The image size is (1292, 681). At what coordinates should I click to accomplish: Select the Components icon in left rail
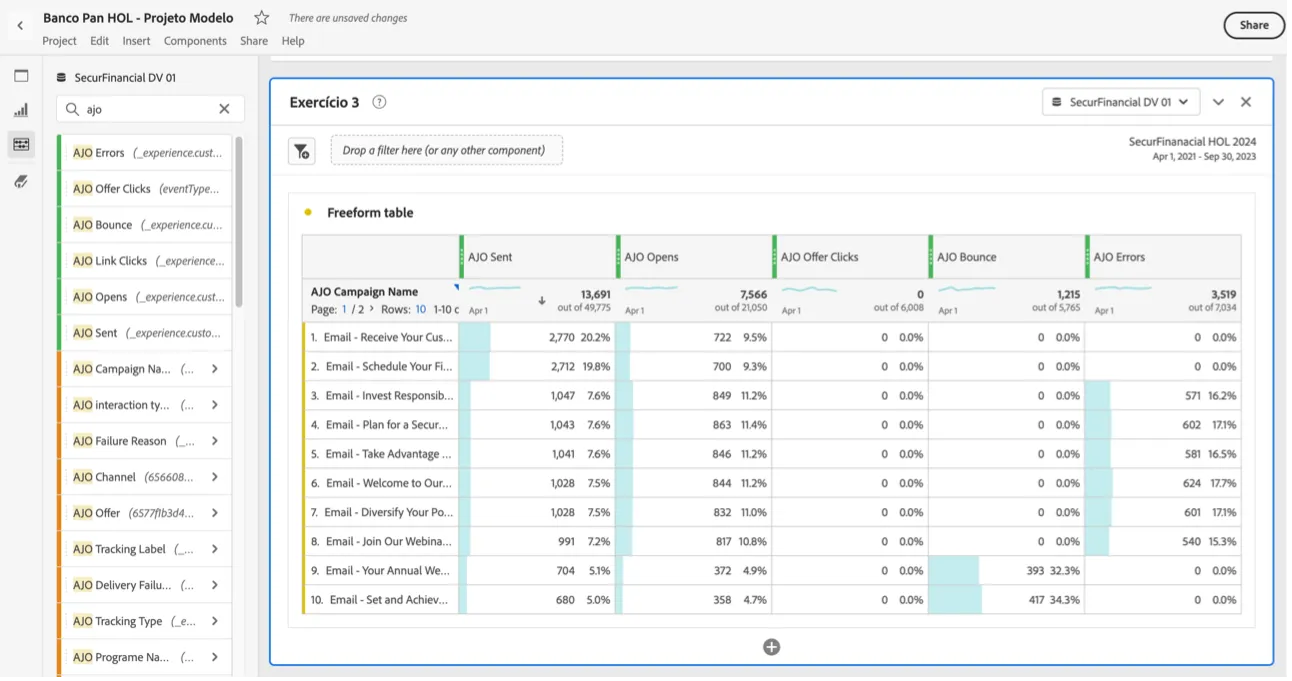click(21, 145)
